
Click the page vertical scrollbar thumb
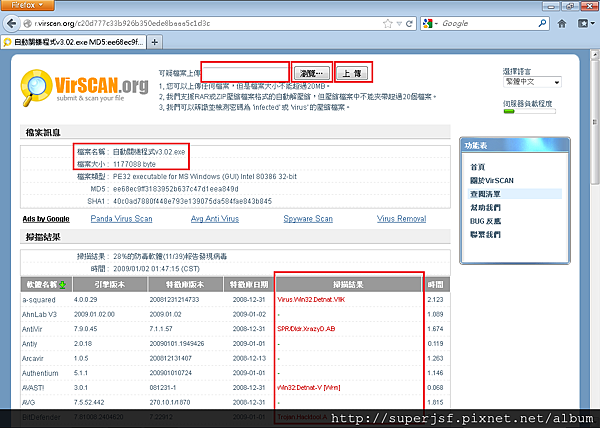click(595, 122)
